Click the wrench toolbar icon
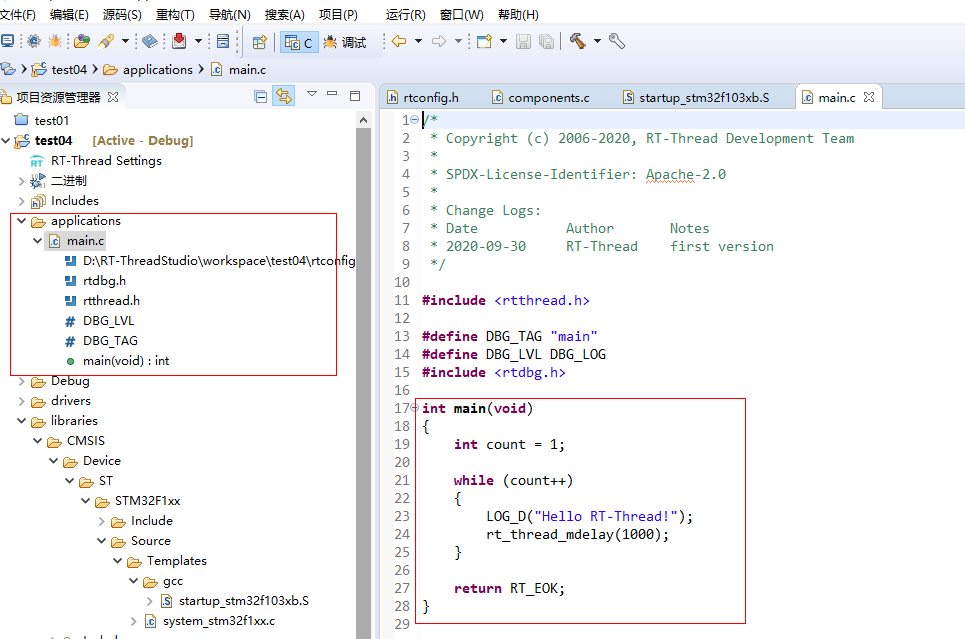This screenshot has height=639, width=965. (x=617, y=41)
